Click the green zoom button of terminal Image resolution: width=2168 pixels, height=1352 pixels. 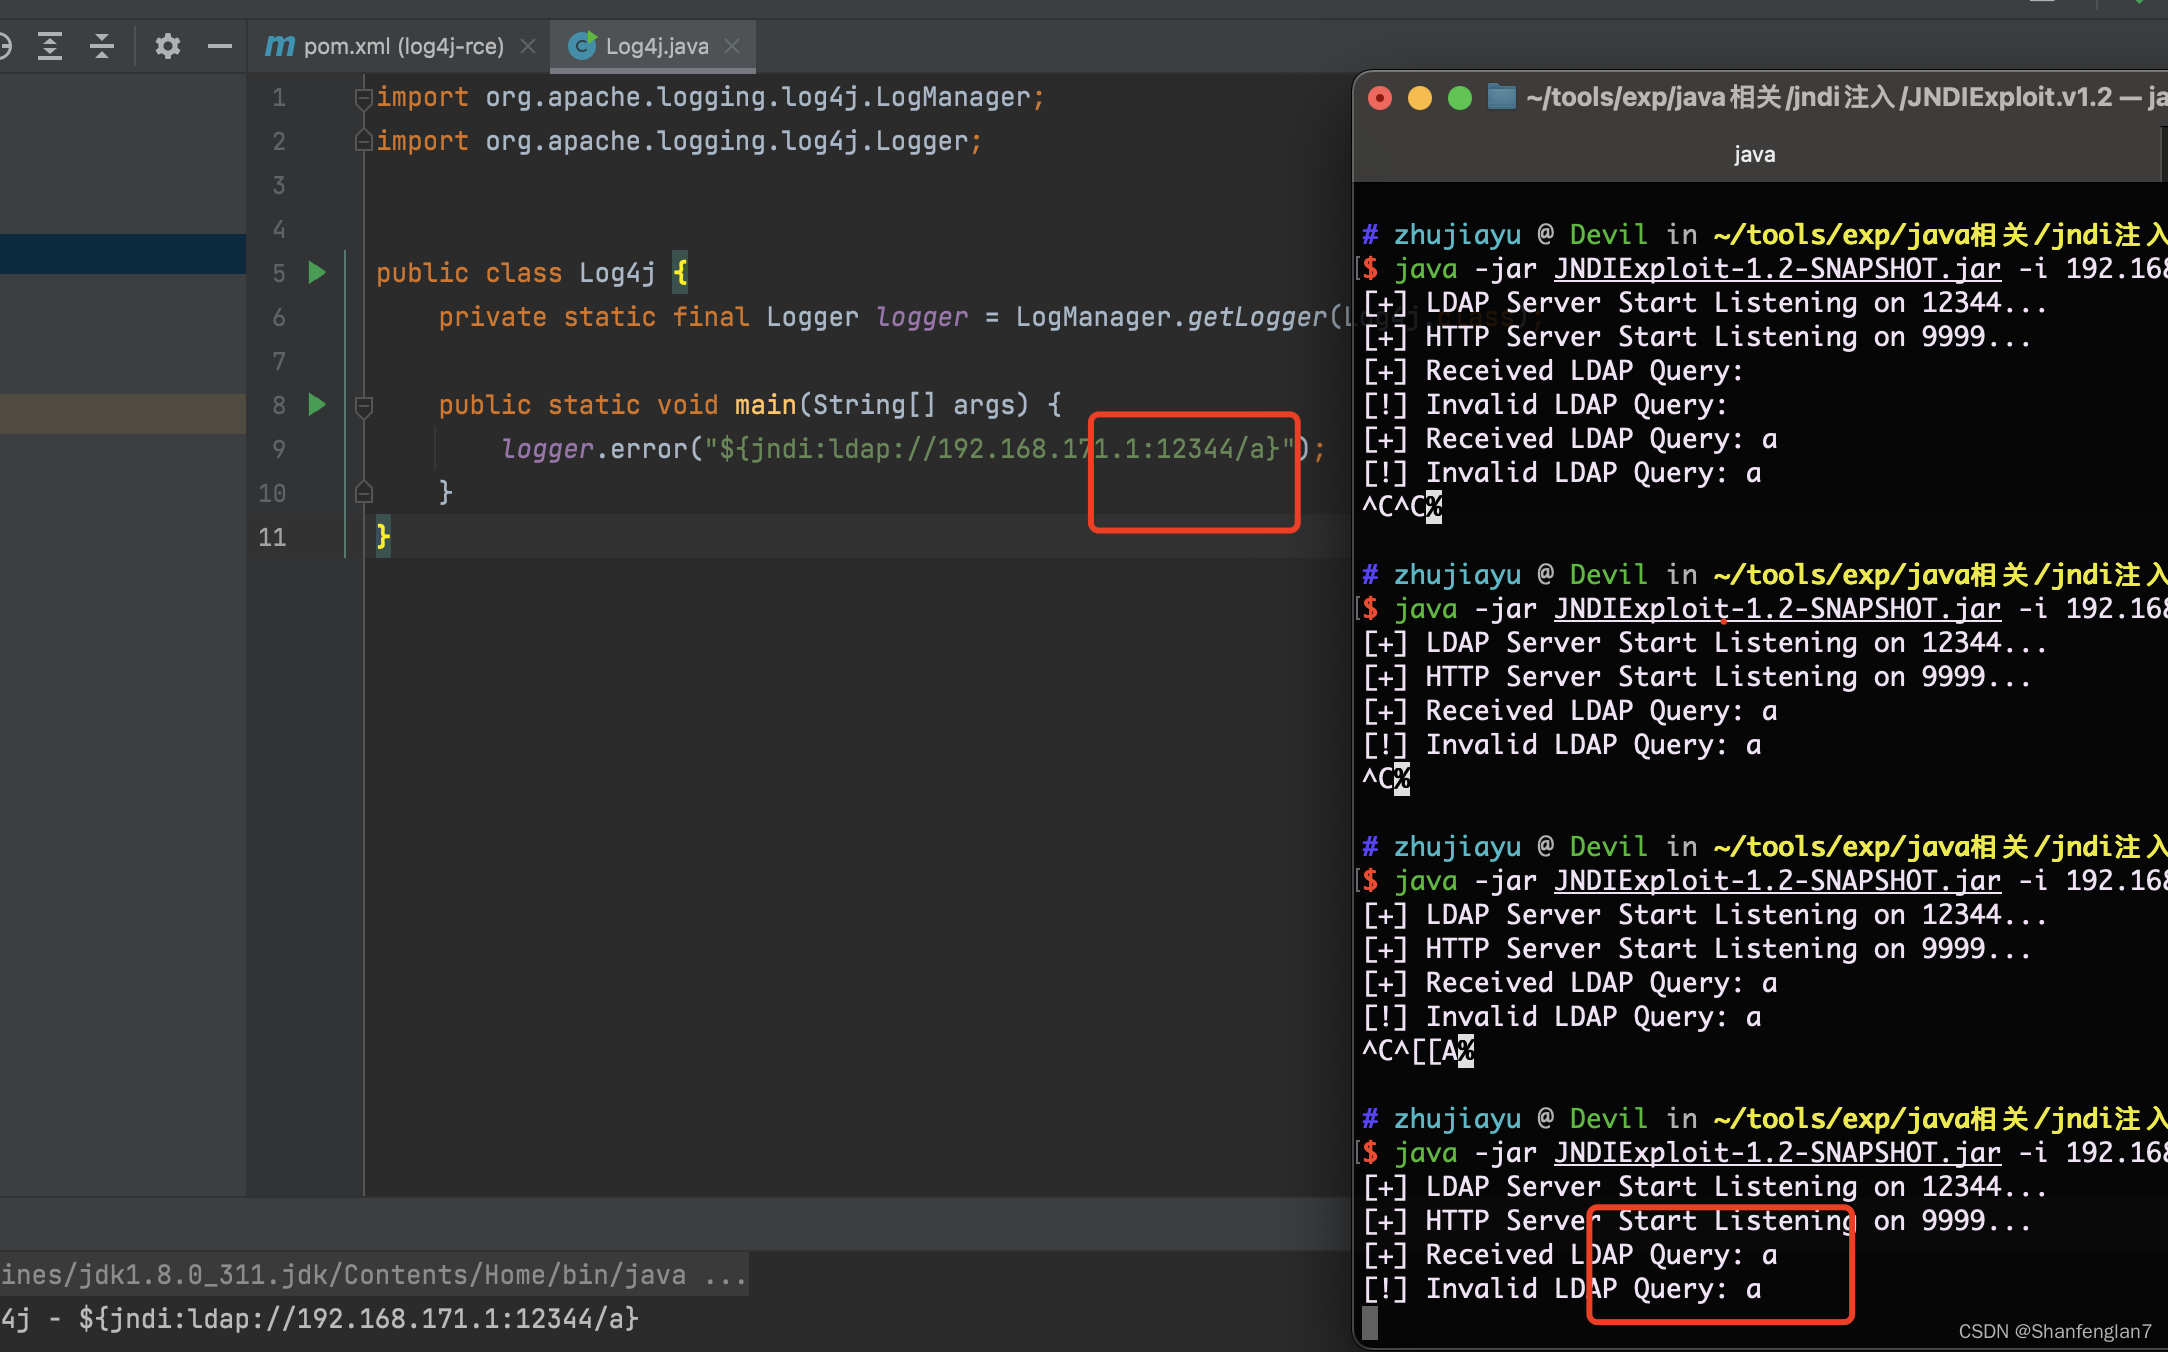coord(1459,98)
